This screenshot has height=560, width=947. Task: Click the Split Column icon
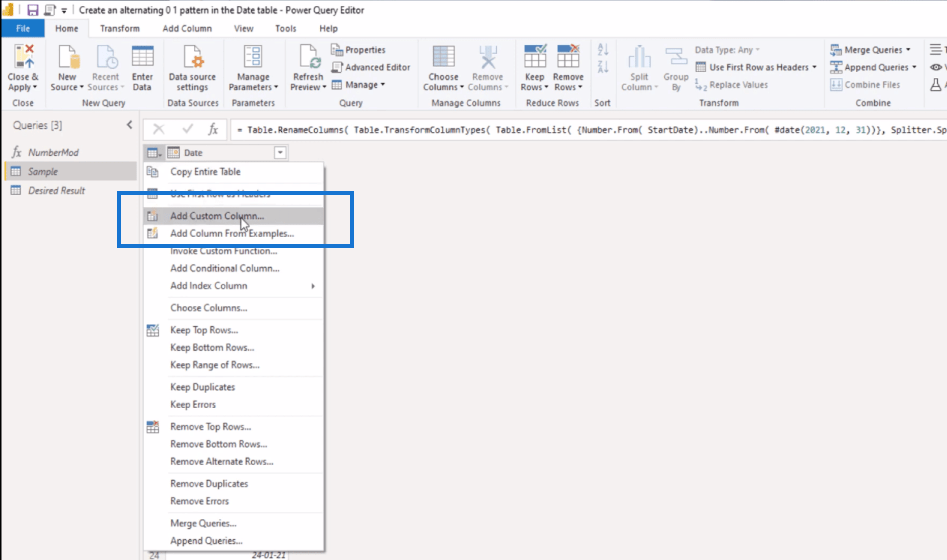(x=639, y=57)
